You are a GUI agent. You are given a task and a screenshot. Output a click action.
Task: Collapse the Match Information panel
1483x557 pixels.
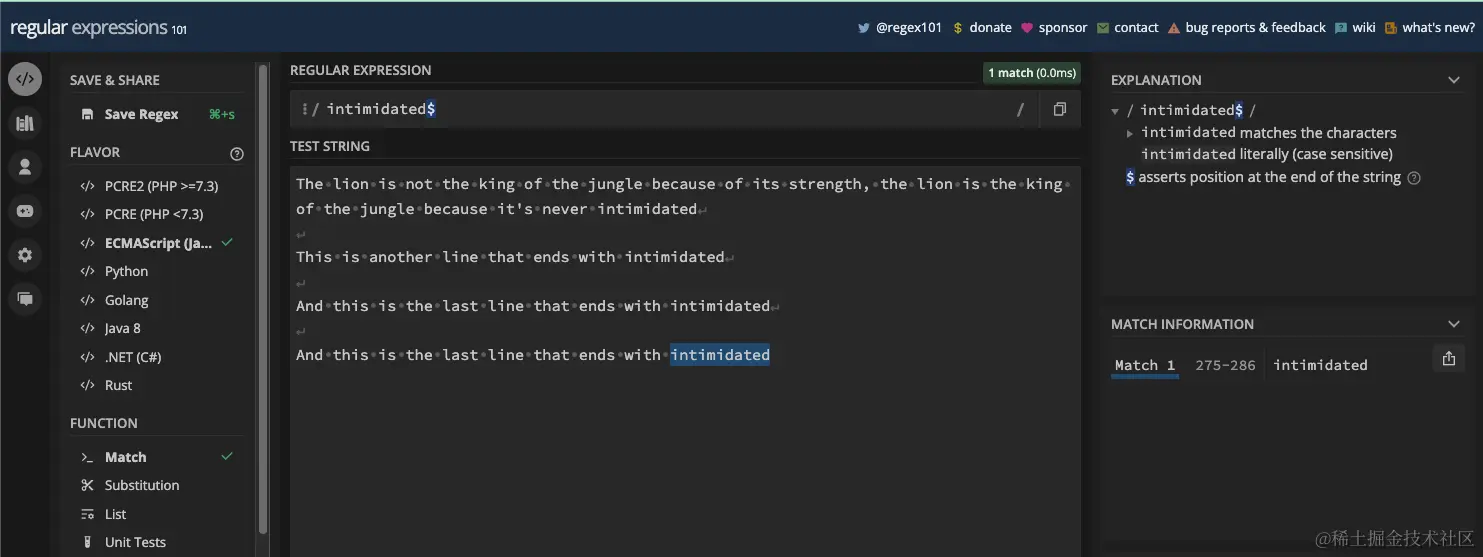tap(1454, 324)
